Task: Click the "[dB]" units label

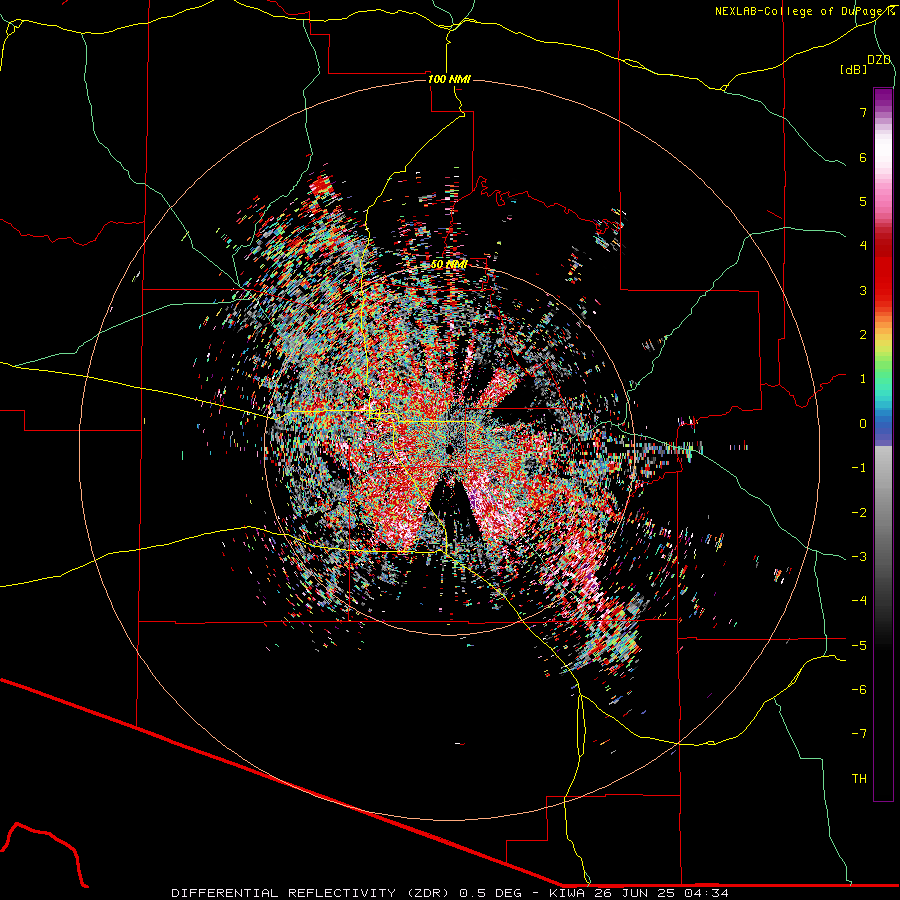Action: click(854, 69)
